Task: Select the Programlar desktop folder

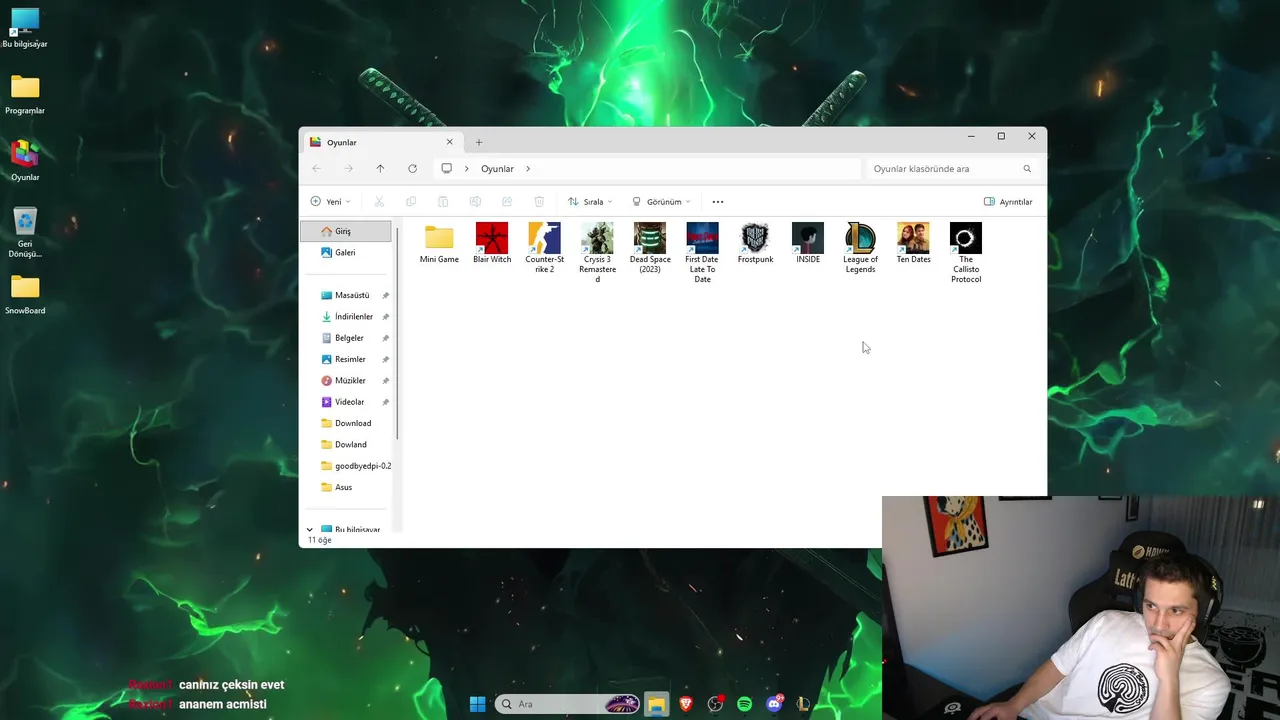Action: coord(25,95)
